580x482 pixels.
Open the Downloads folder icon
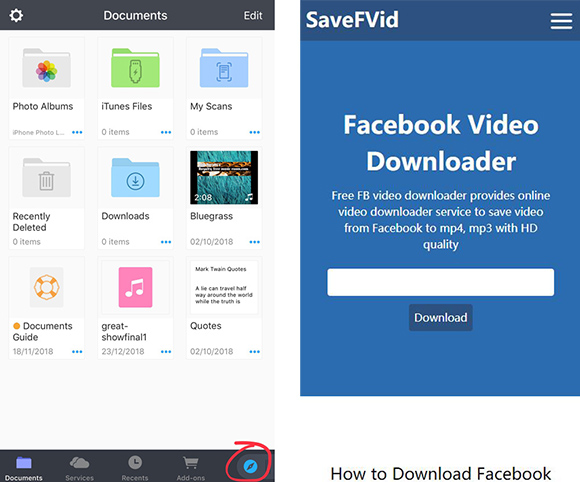(135, 178)
